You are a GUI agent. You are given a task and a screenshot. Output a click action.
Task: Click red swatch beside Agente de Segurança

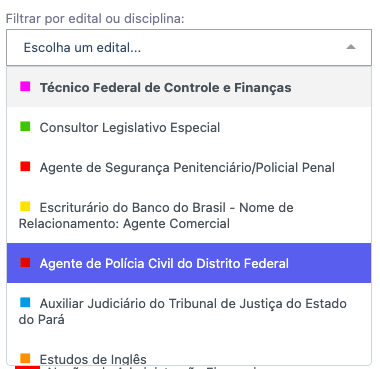click(x=25, y=166)
